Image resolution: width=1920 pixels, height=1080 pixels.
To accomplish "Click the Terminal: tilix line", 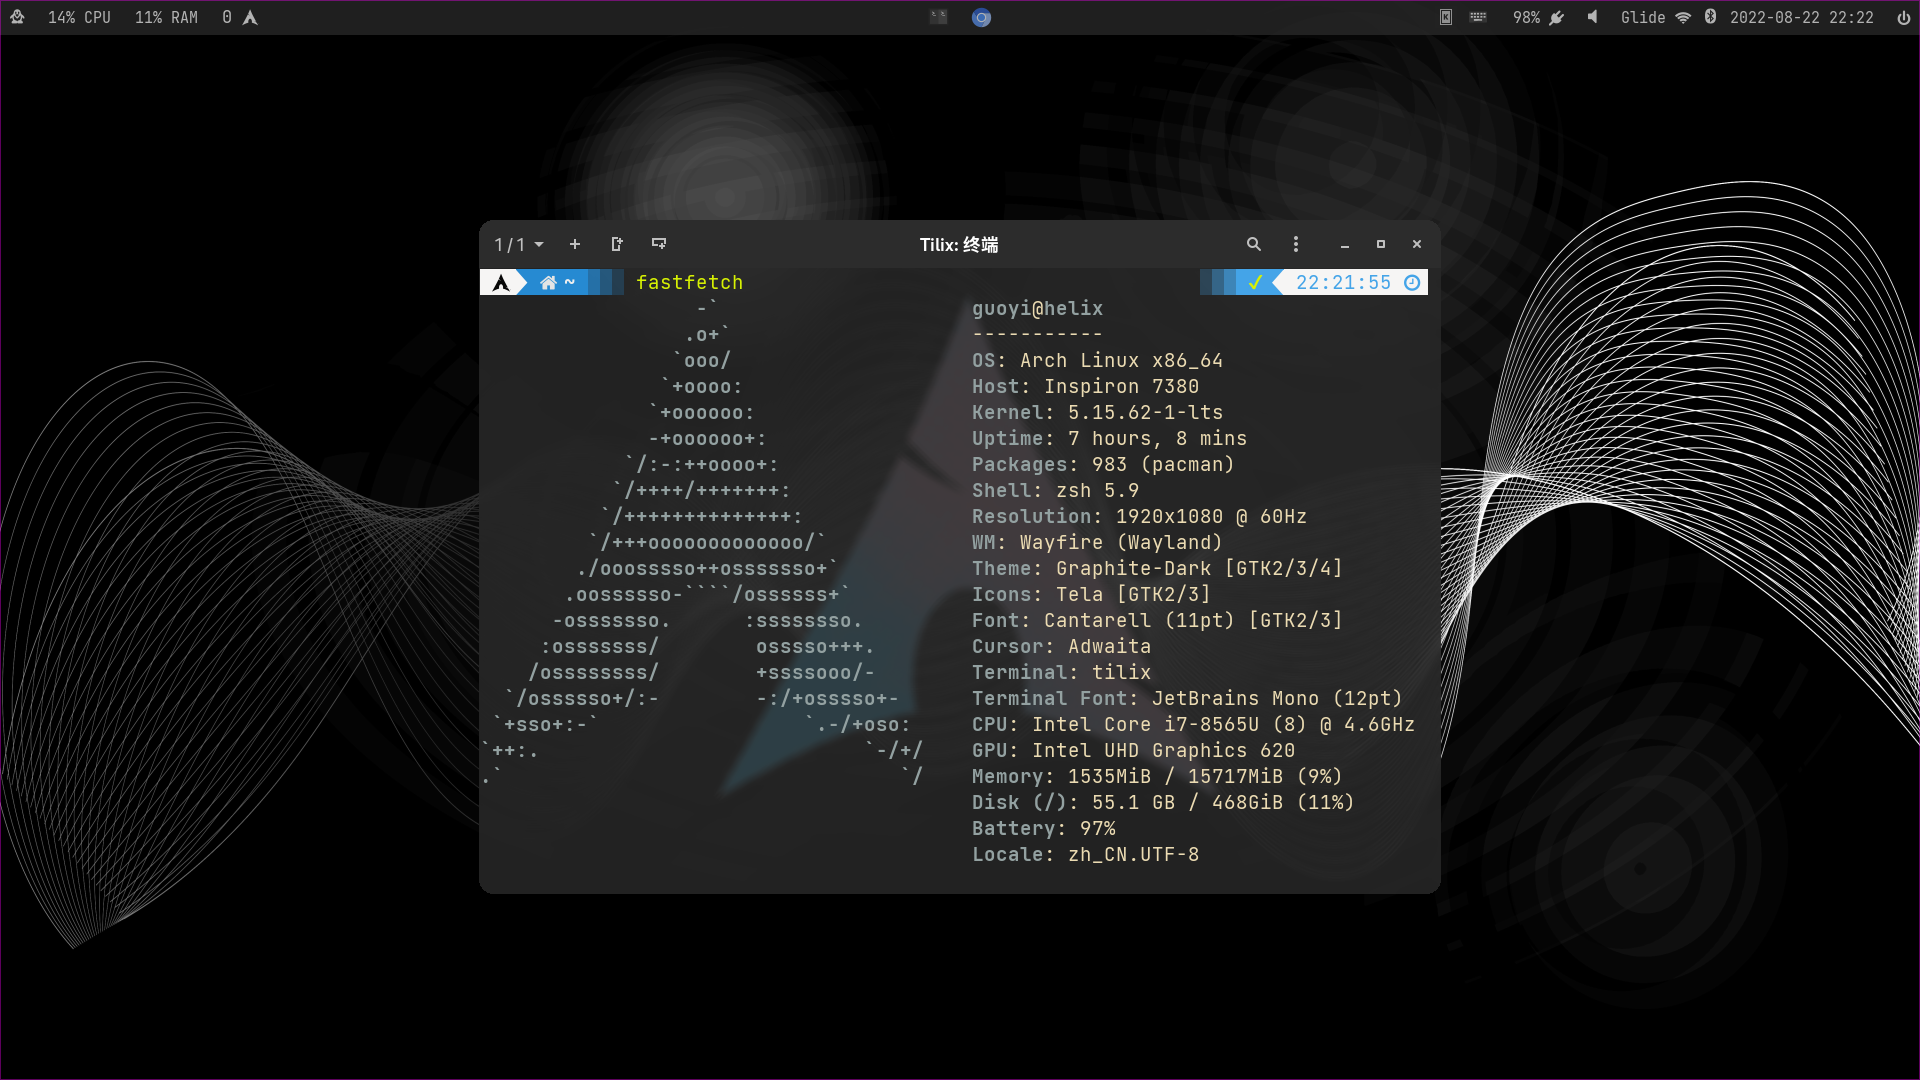I will [x=1061, y=673].
